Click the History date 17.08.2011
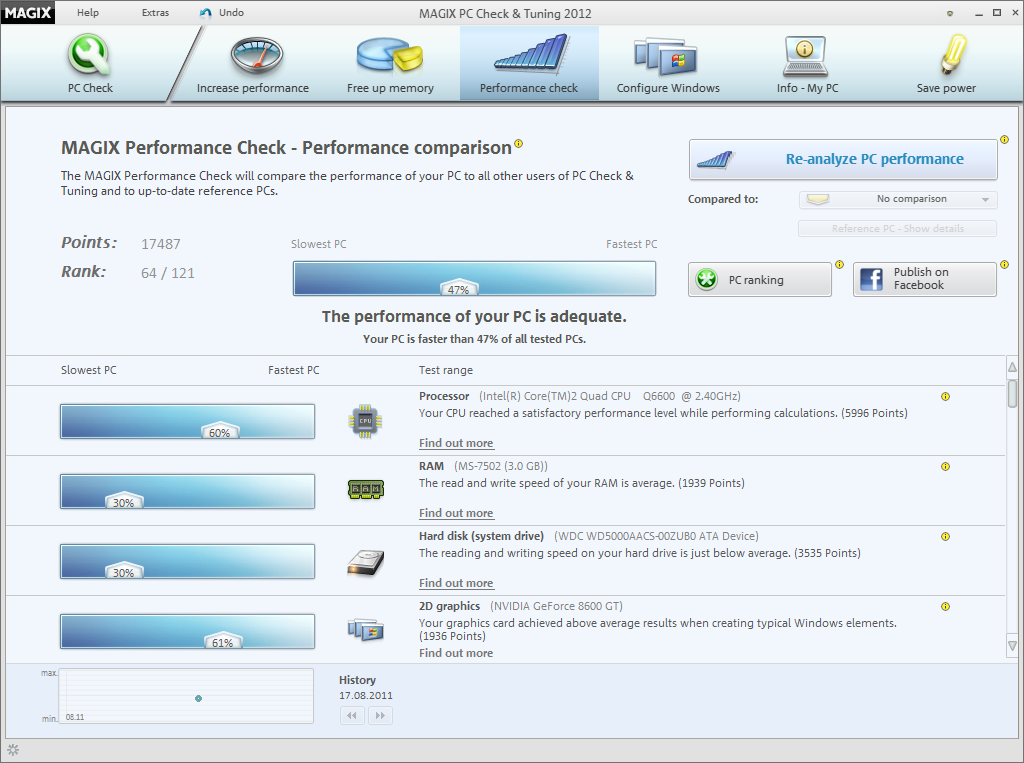The height and width of the screenshot is (763, 1024). pos(366,696)
